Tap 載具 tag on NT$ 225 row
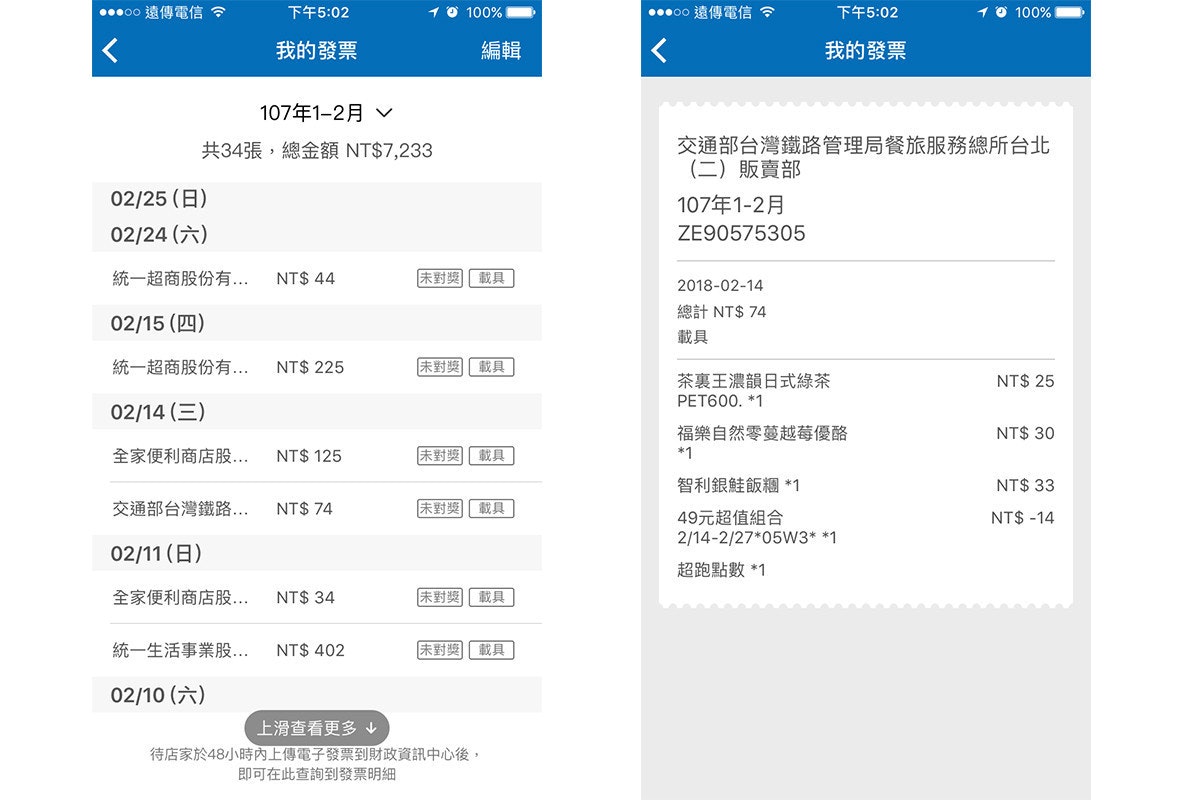Image resolution: width=1200 pixels, height=800 pixels. tap(491, 367)
